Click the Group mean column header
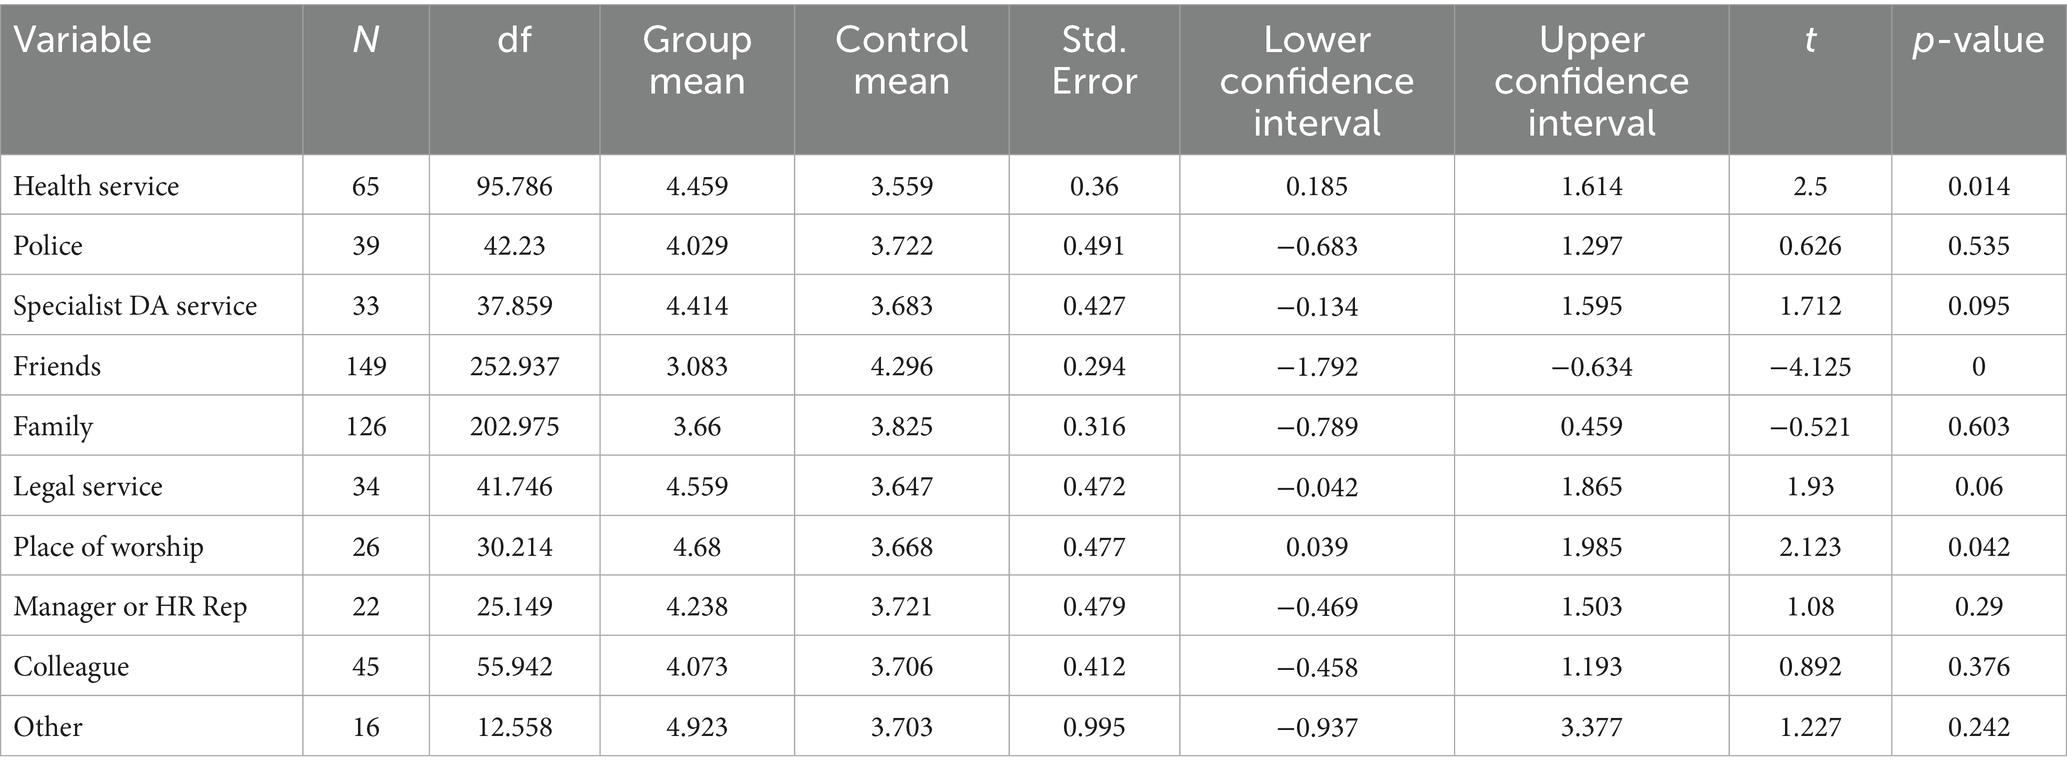Image resolution: width=2067 pixels, height=774 pixels. pos(697,60)
